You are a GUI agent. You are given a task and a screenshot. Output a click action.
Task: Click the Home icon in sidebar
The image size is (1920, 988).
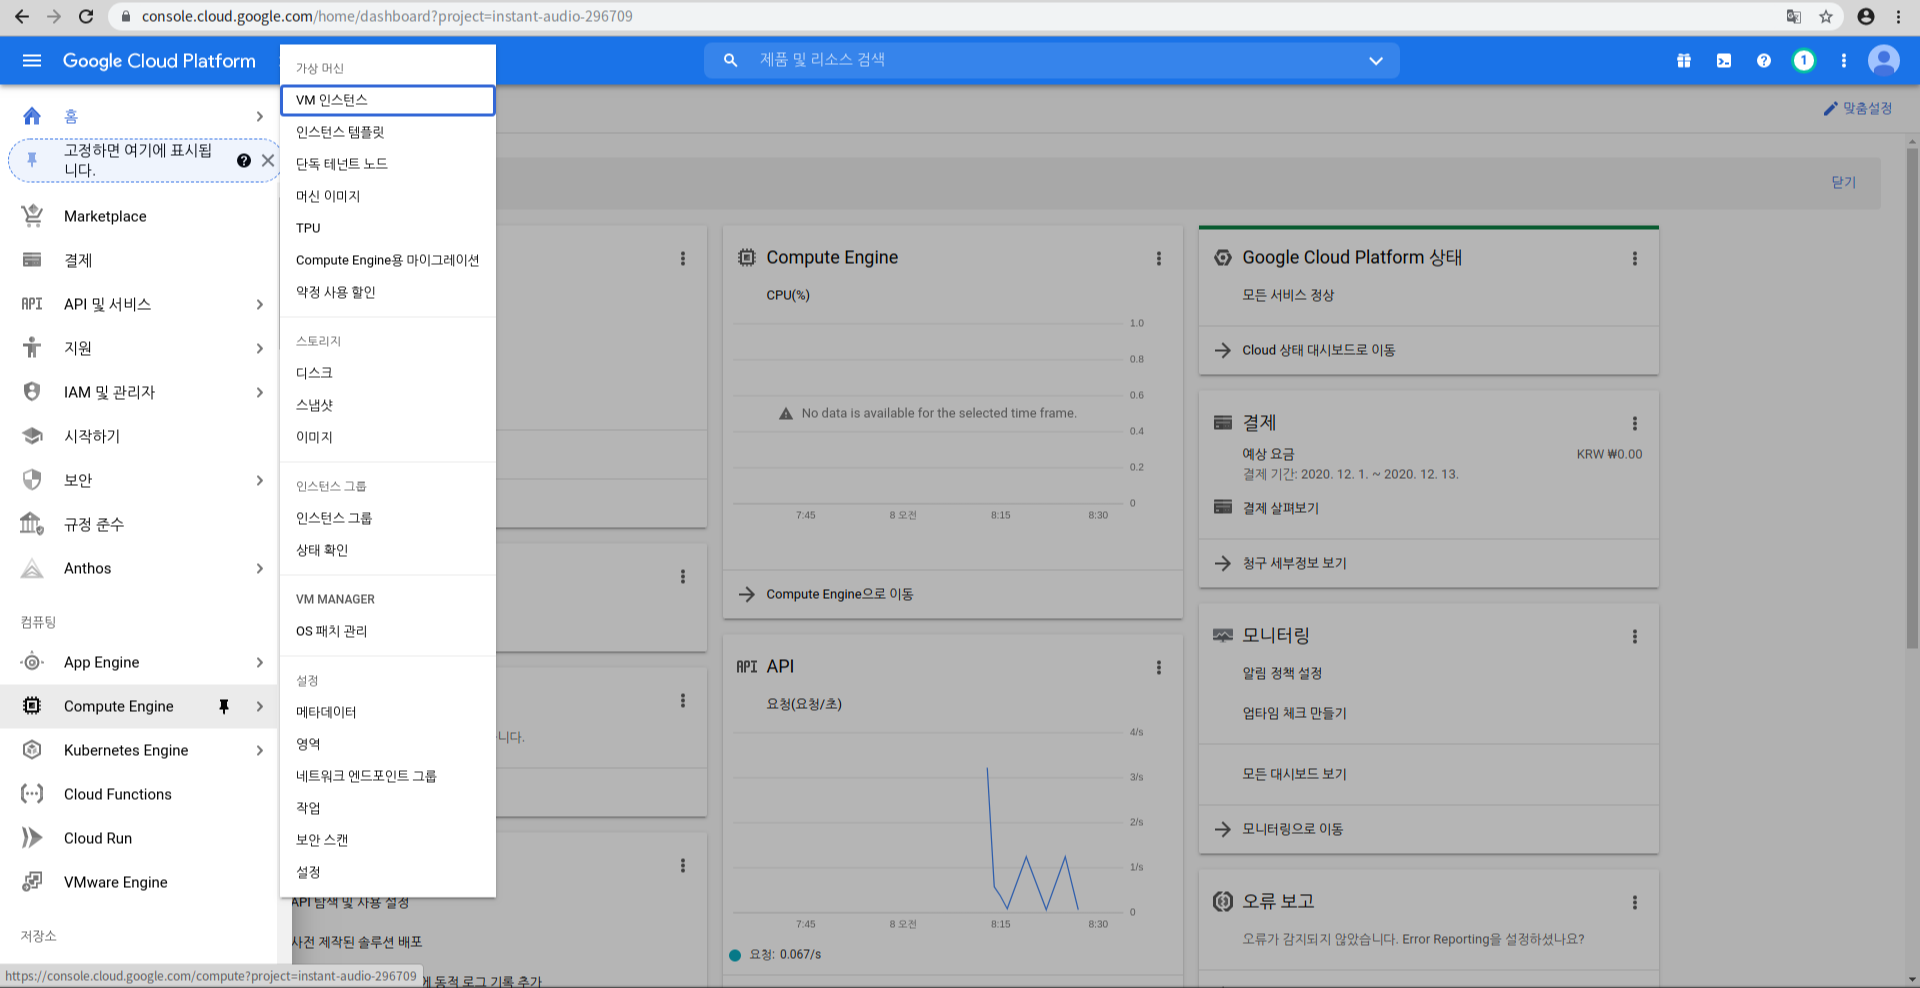(x=32, y=116)
